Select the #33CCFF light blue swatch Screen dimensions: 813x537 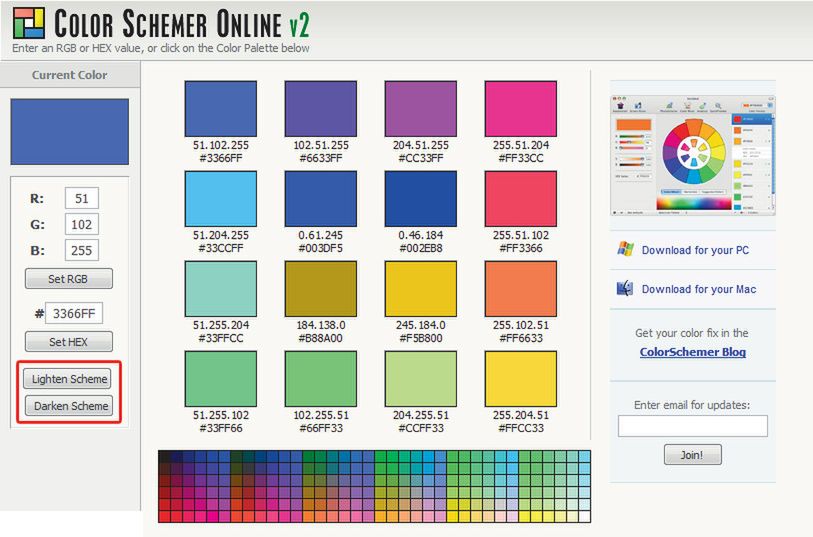(220, 199)
